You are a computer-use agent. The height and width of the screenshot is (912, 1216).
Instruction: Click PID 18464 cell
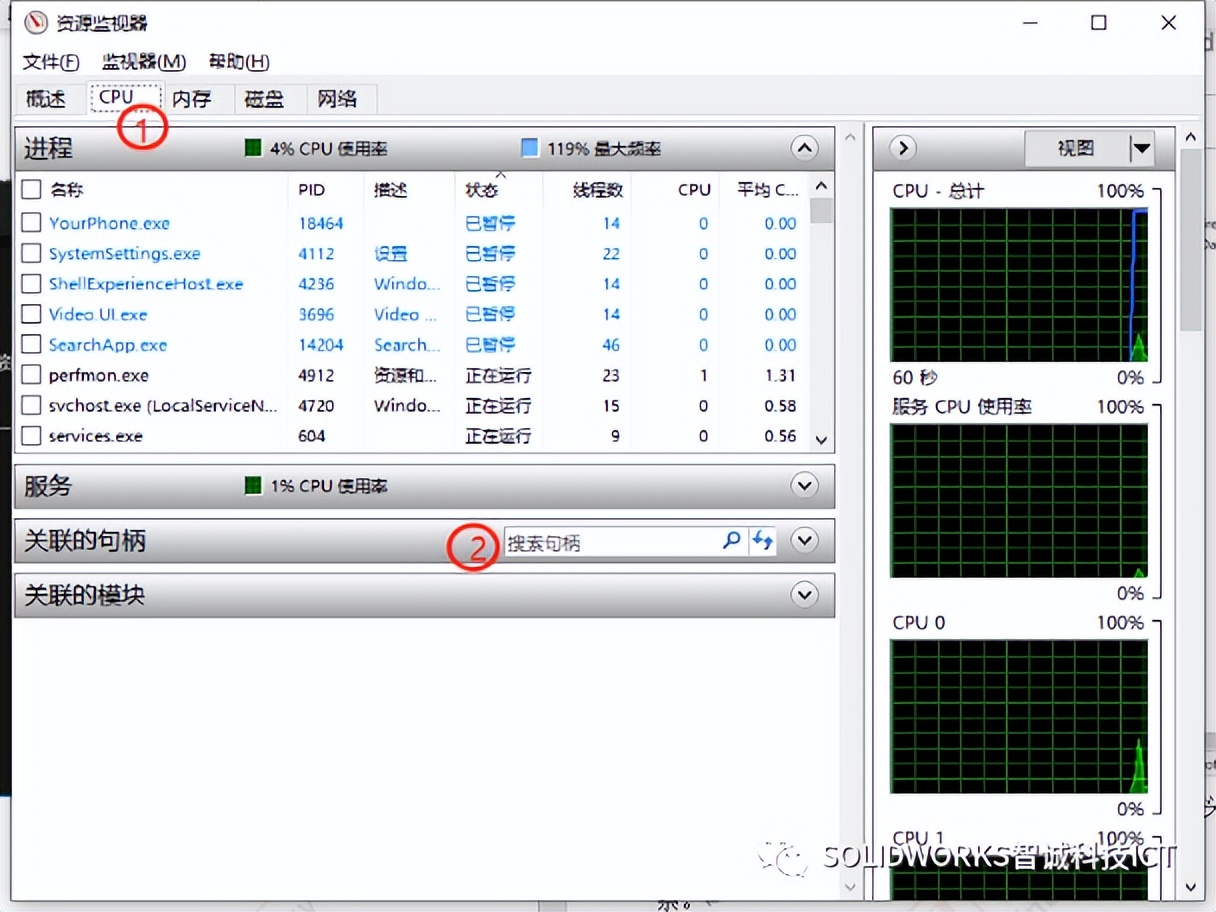point(320,223)
